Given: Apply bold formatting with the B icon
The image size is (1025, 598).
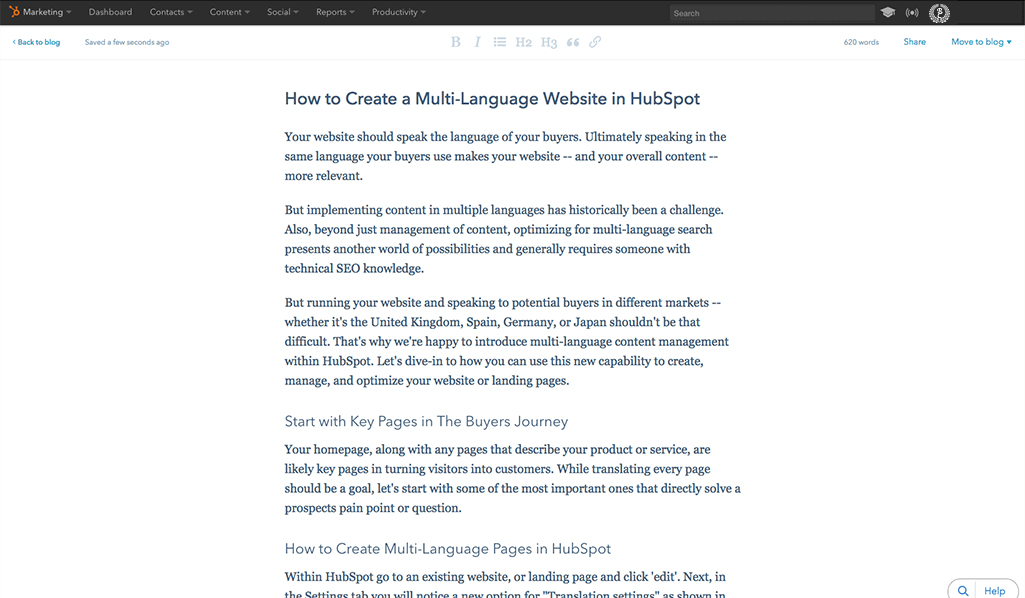Looking at the screenshot, I should click(456, 42).
